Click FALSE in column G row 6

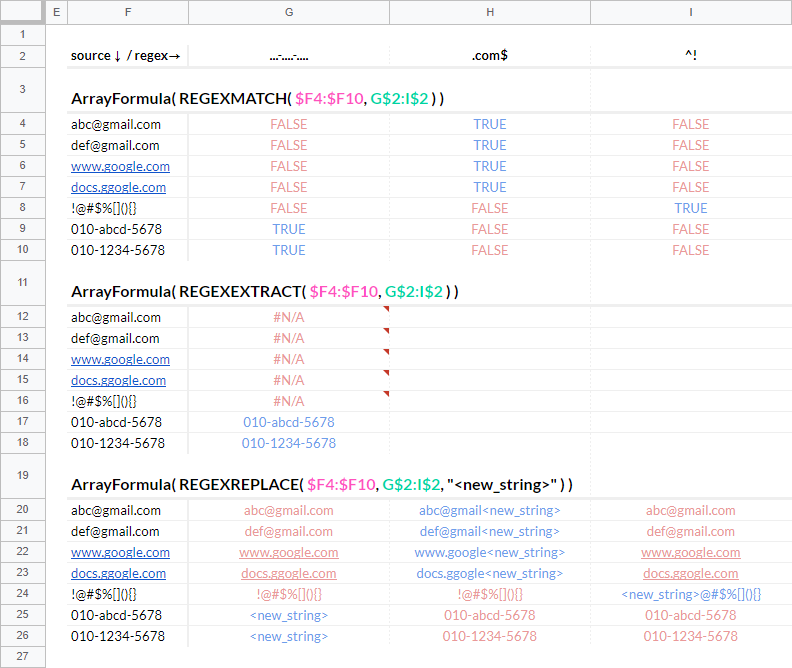(289, 167)
